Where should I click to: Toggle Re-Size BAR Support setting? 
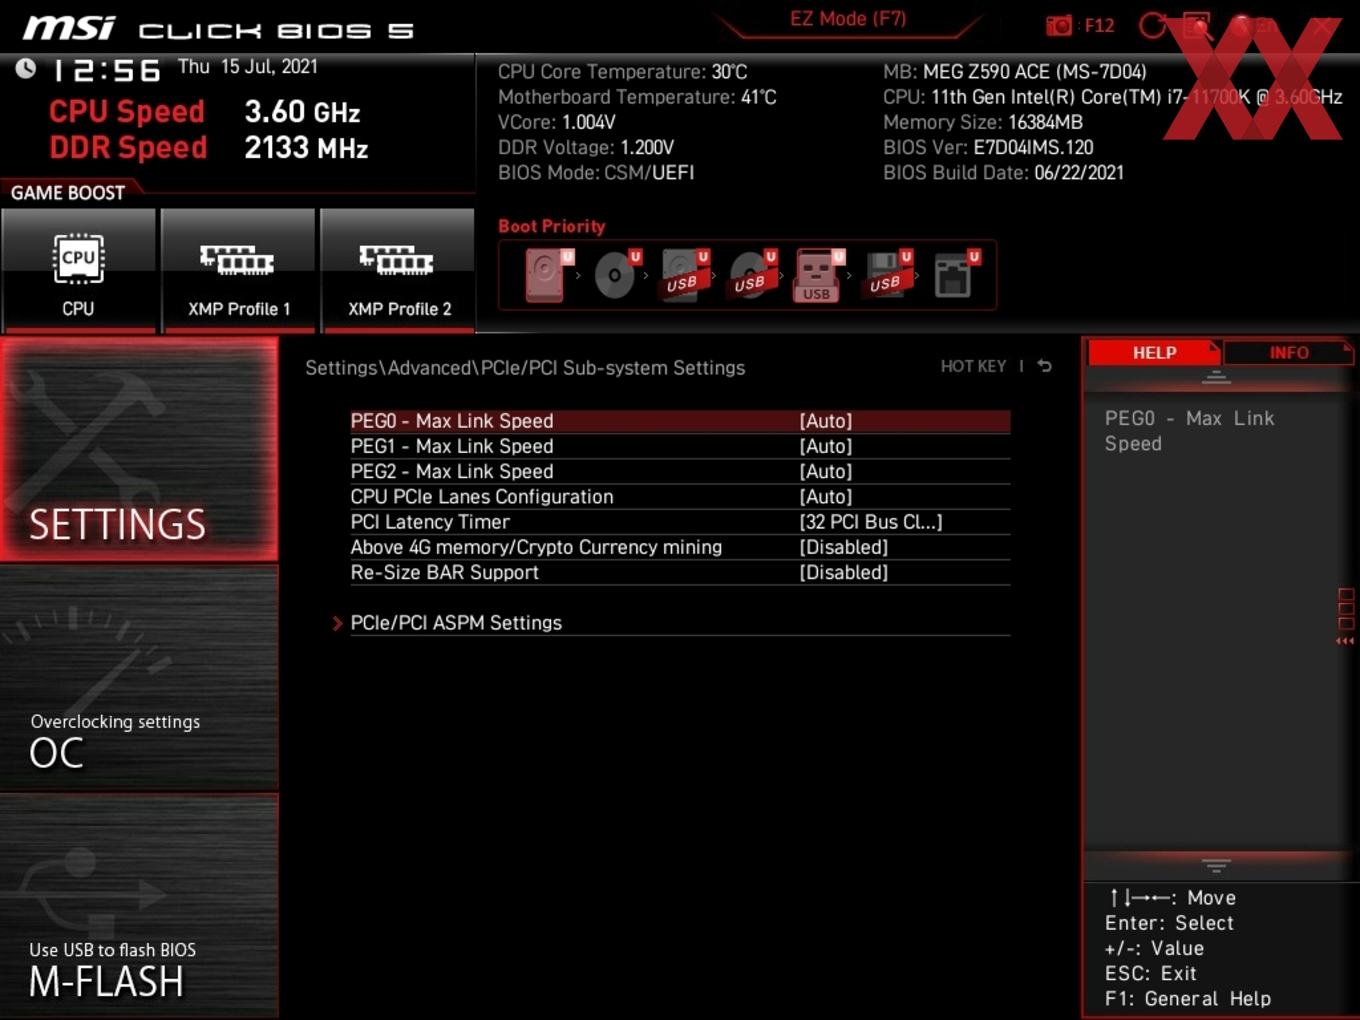843,572
